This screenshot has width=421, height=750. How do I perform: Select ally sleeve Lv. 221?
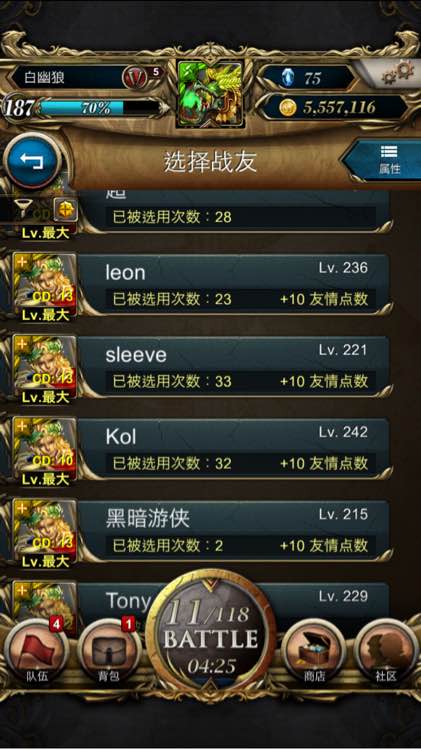[233, 367]
